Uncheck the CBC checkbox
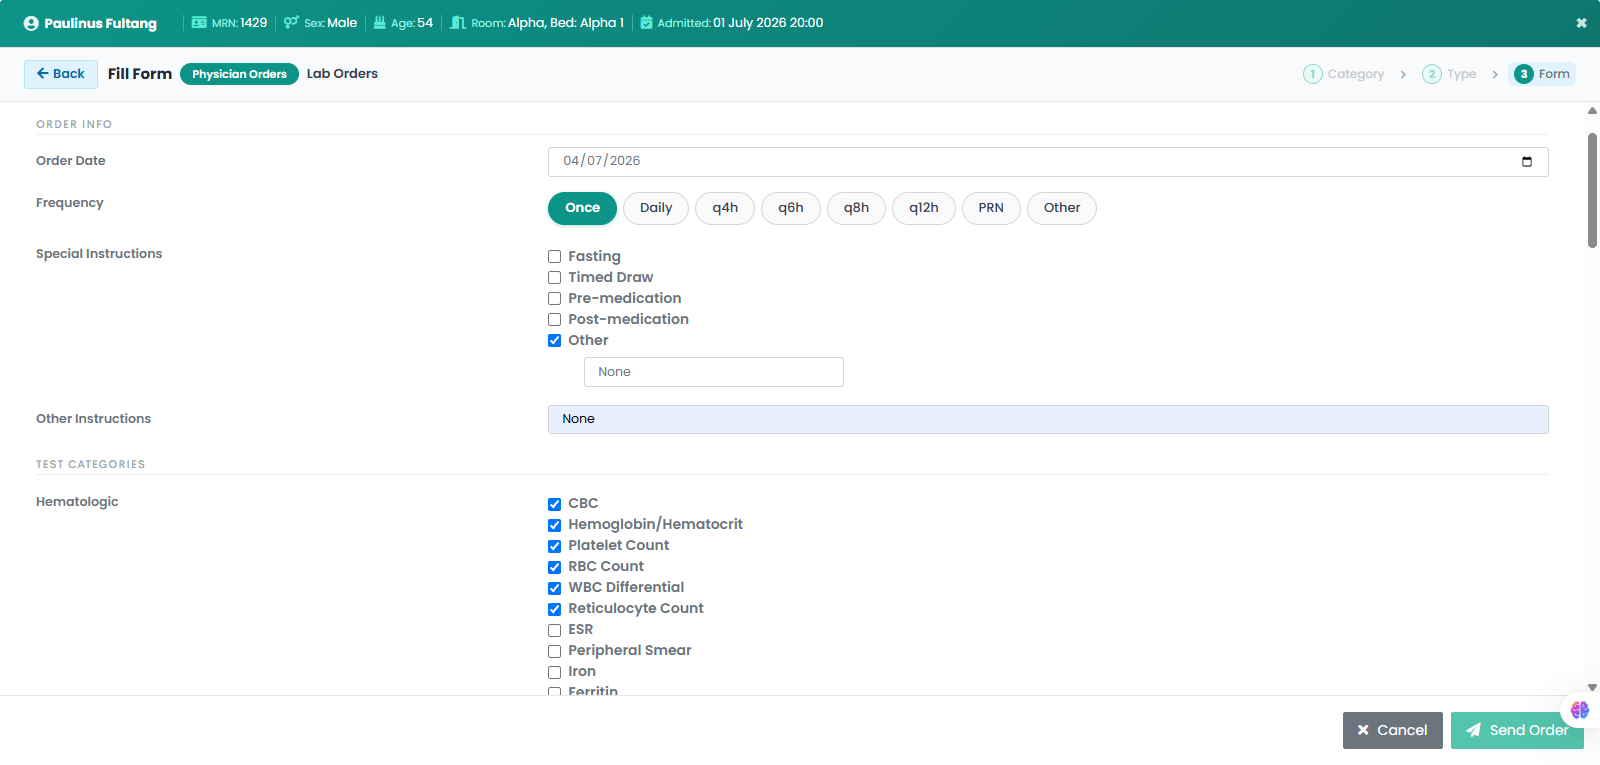The width and height of the screenshot is (1600, 765). click(554, 504)
